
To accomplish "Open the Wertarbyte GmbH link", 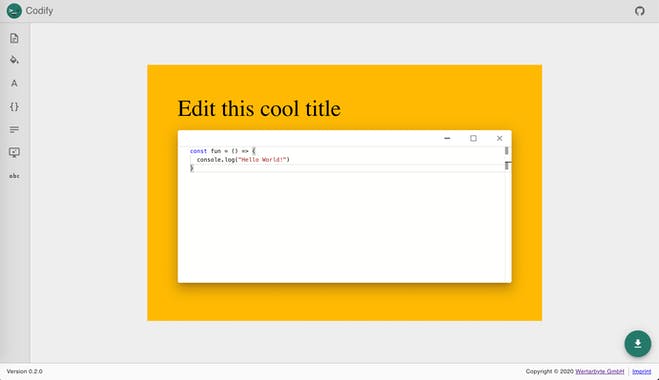I will [x=599, y=372].
